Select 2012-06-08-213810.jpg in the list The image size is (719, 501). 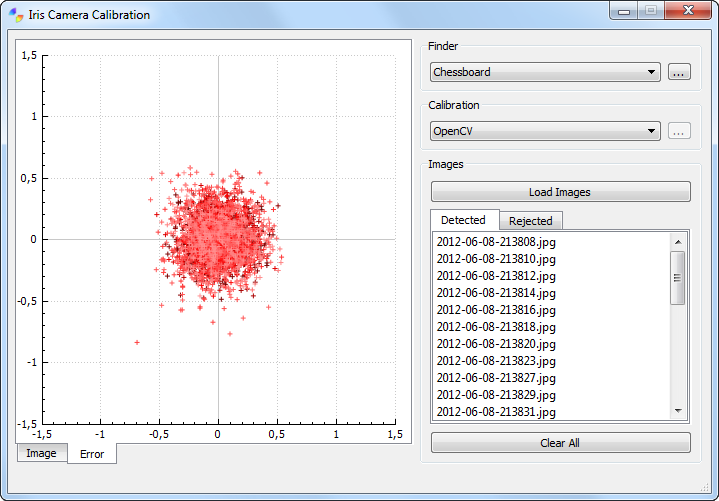(x=552, y=259)
